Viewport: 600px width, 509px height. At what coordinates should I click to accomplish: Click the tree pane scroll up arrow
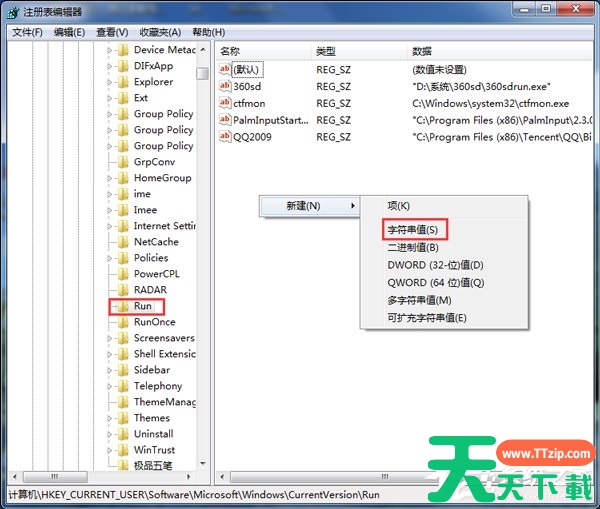coord(203,50)
